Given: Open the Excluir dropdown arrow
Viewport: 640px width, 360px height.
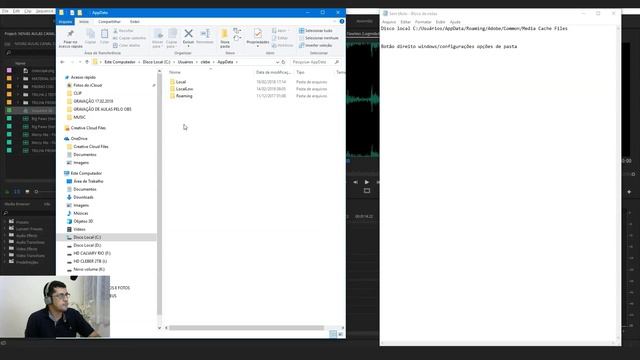Looking at the screenshot, I should (x=188, y=46).
